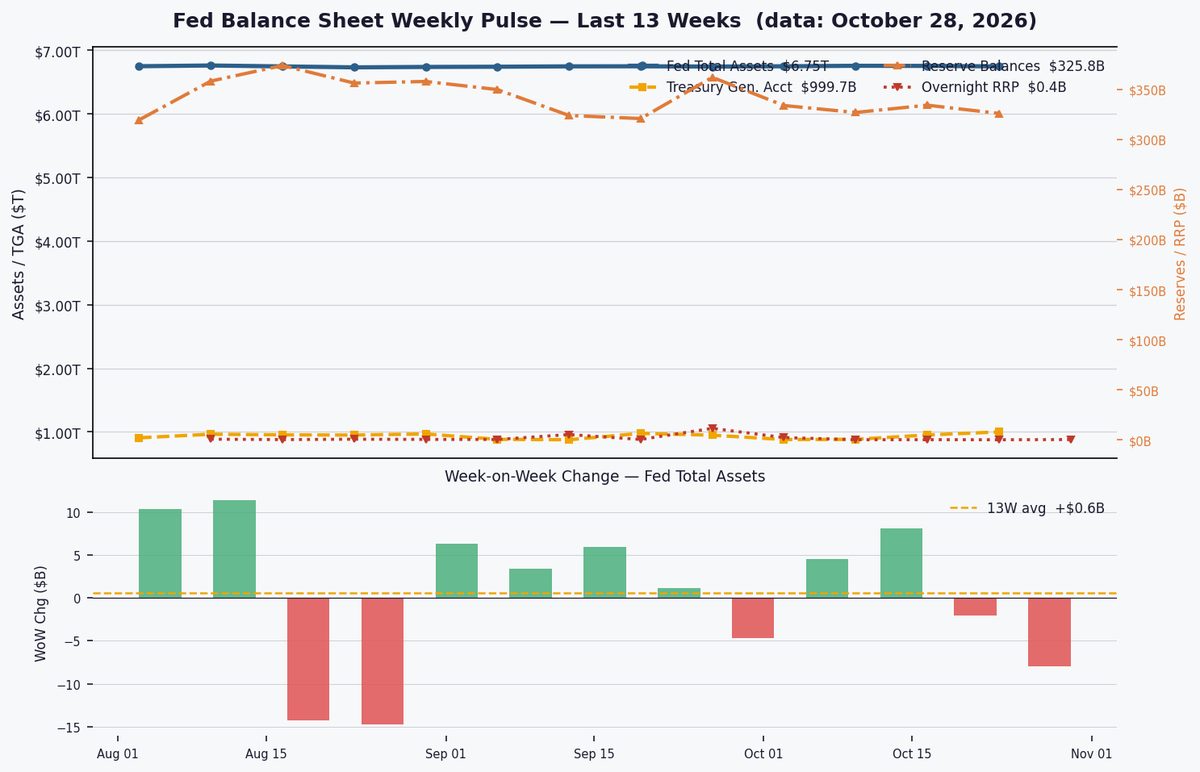This screenshot has width=1200, height=772.
Task: Select the 'Aug 15' date label
Action: click(265, 753)
